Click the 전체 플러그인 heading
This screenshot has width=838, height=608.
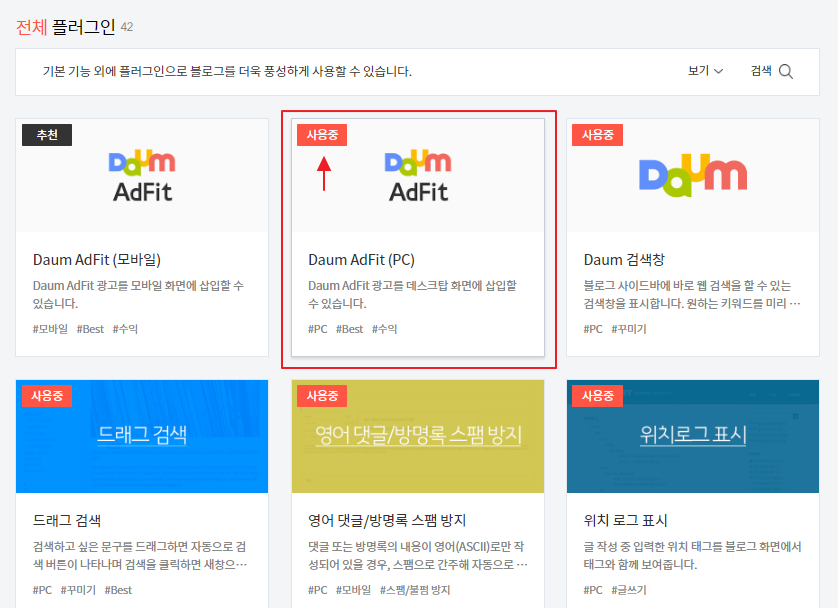65,27
